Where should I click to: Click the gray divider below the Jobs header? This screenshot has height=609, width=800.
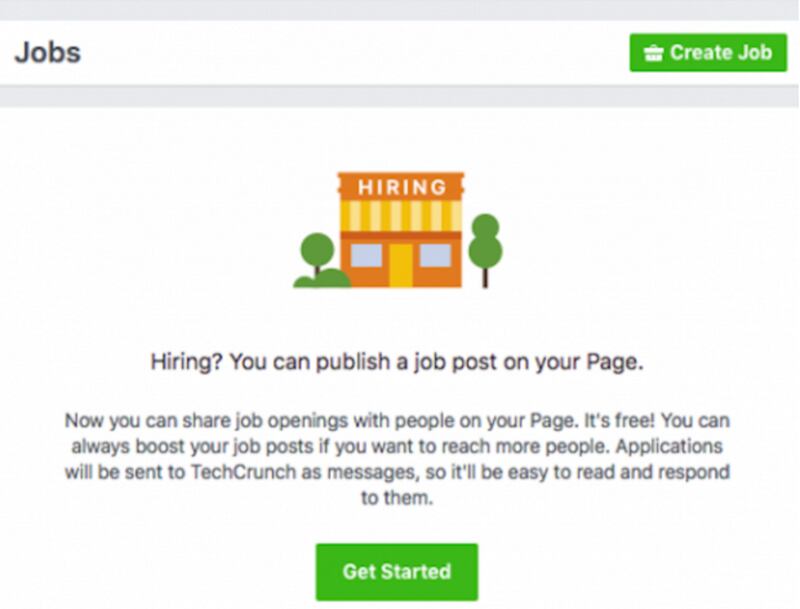click(399, 96)
